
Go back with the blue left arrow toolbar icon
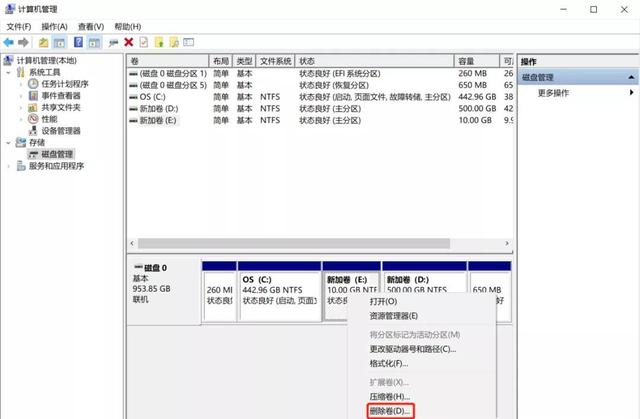pos(9,42)
